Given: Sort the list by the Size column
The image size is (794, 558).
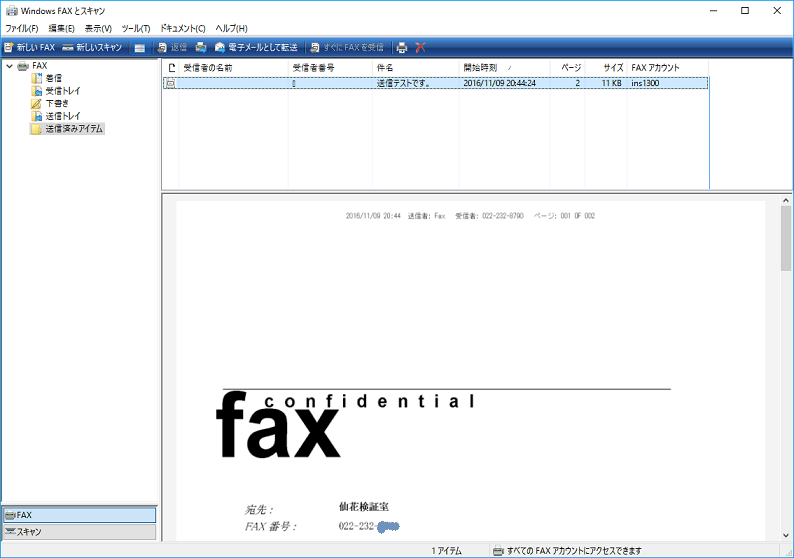Looking at the screenshot, I should tap(606, 67).
